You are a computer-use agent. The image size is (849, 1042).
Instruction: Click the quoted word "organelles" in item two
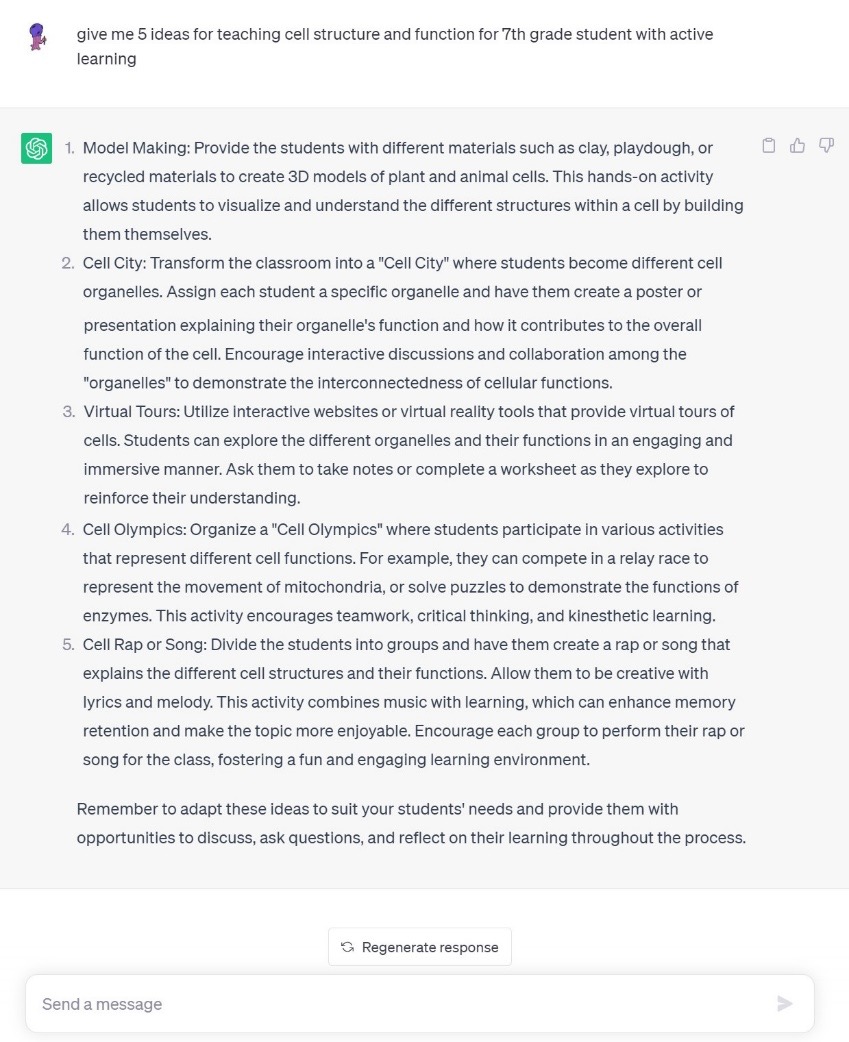[x=123, y=383]
